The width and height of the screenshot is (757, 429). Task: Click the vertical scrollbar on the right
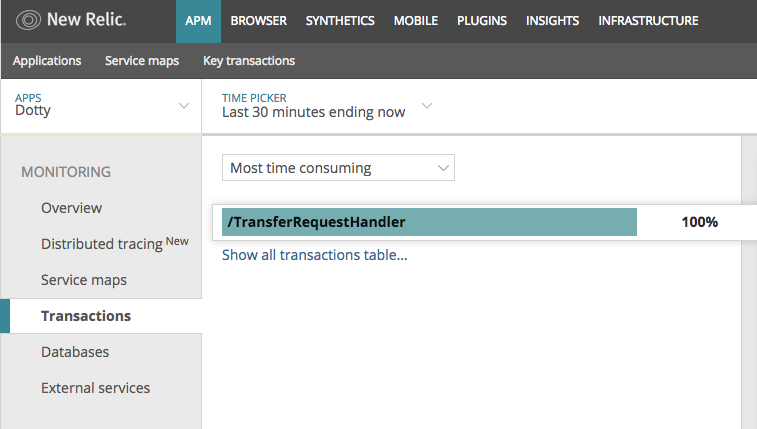pos(749,282)
